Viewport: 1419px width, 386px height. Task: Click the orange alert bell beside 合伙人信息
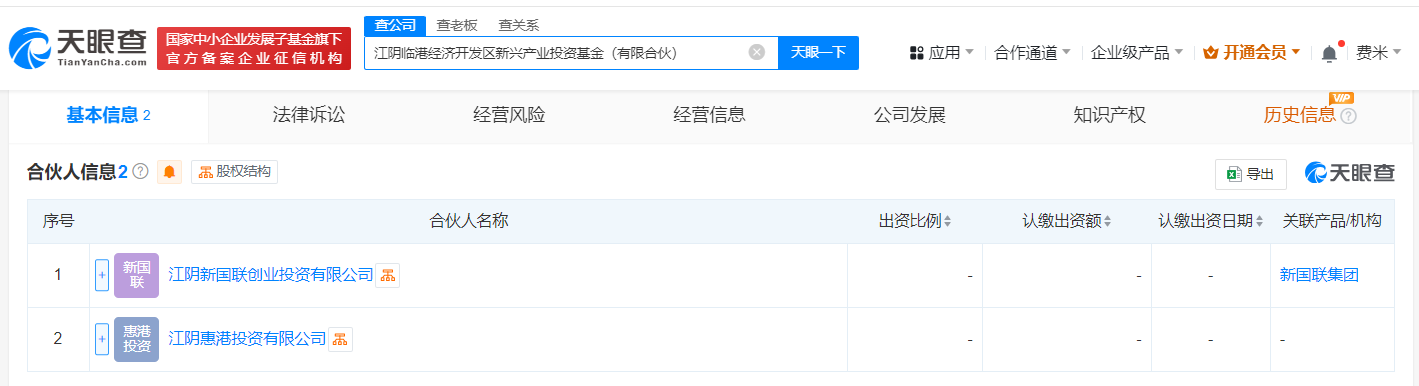tap(169, 172)
